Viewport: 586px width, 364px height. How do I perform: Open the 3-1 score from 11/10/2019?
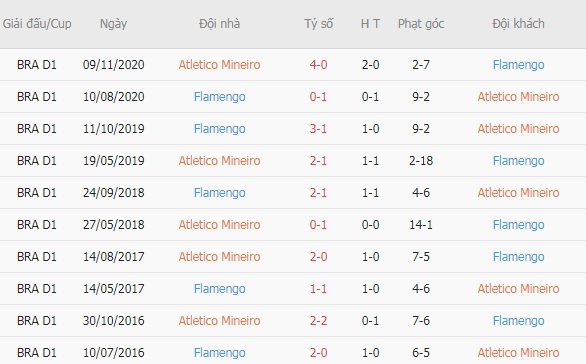click(x=318, y=129)
